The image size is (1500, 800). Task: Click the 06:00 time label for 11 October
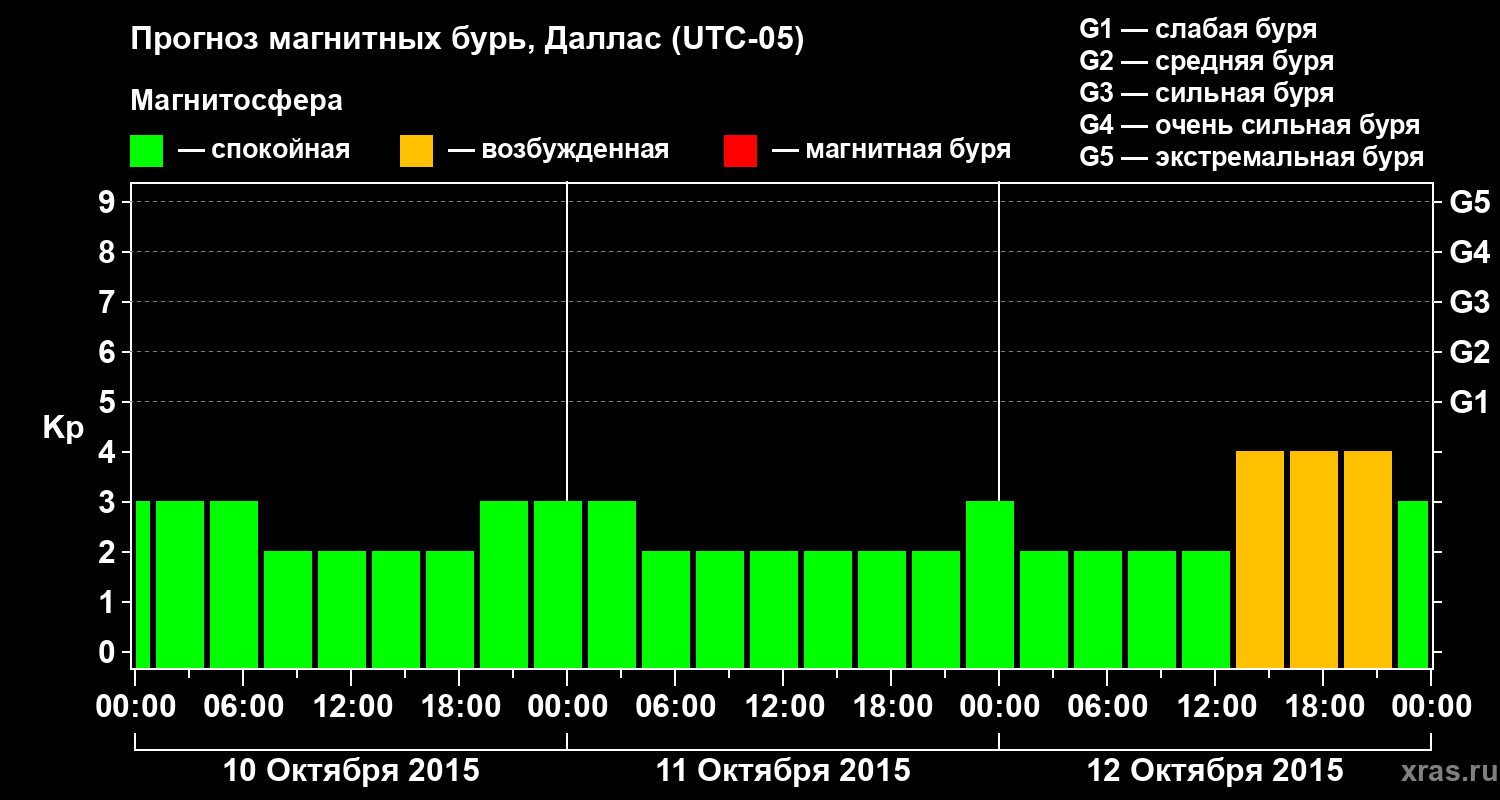[675, 706]
